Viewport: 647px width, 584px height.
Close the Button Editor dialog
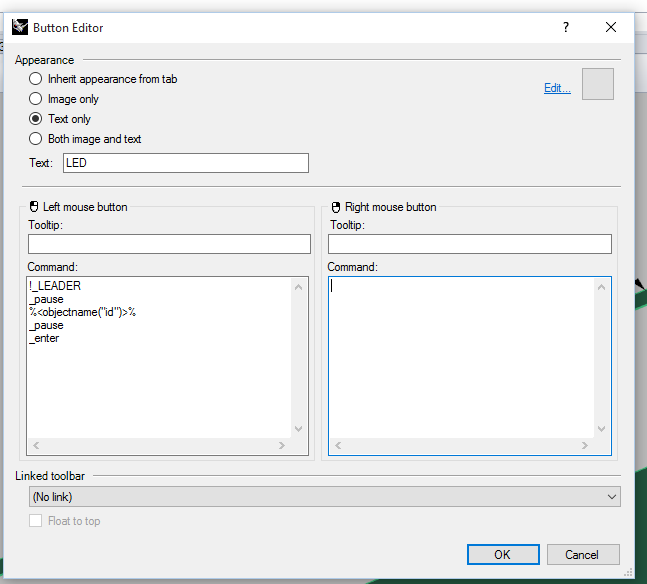pyautogui.click(x=611, y=27)
